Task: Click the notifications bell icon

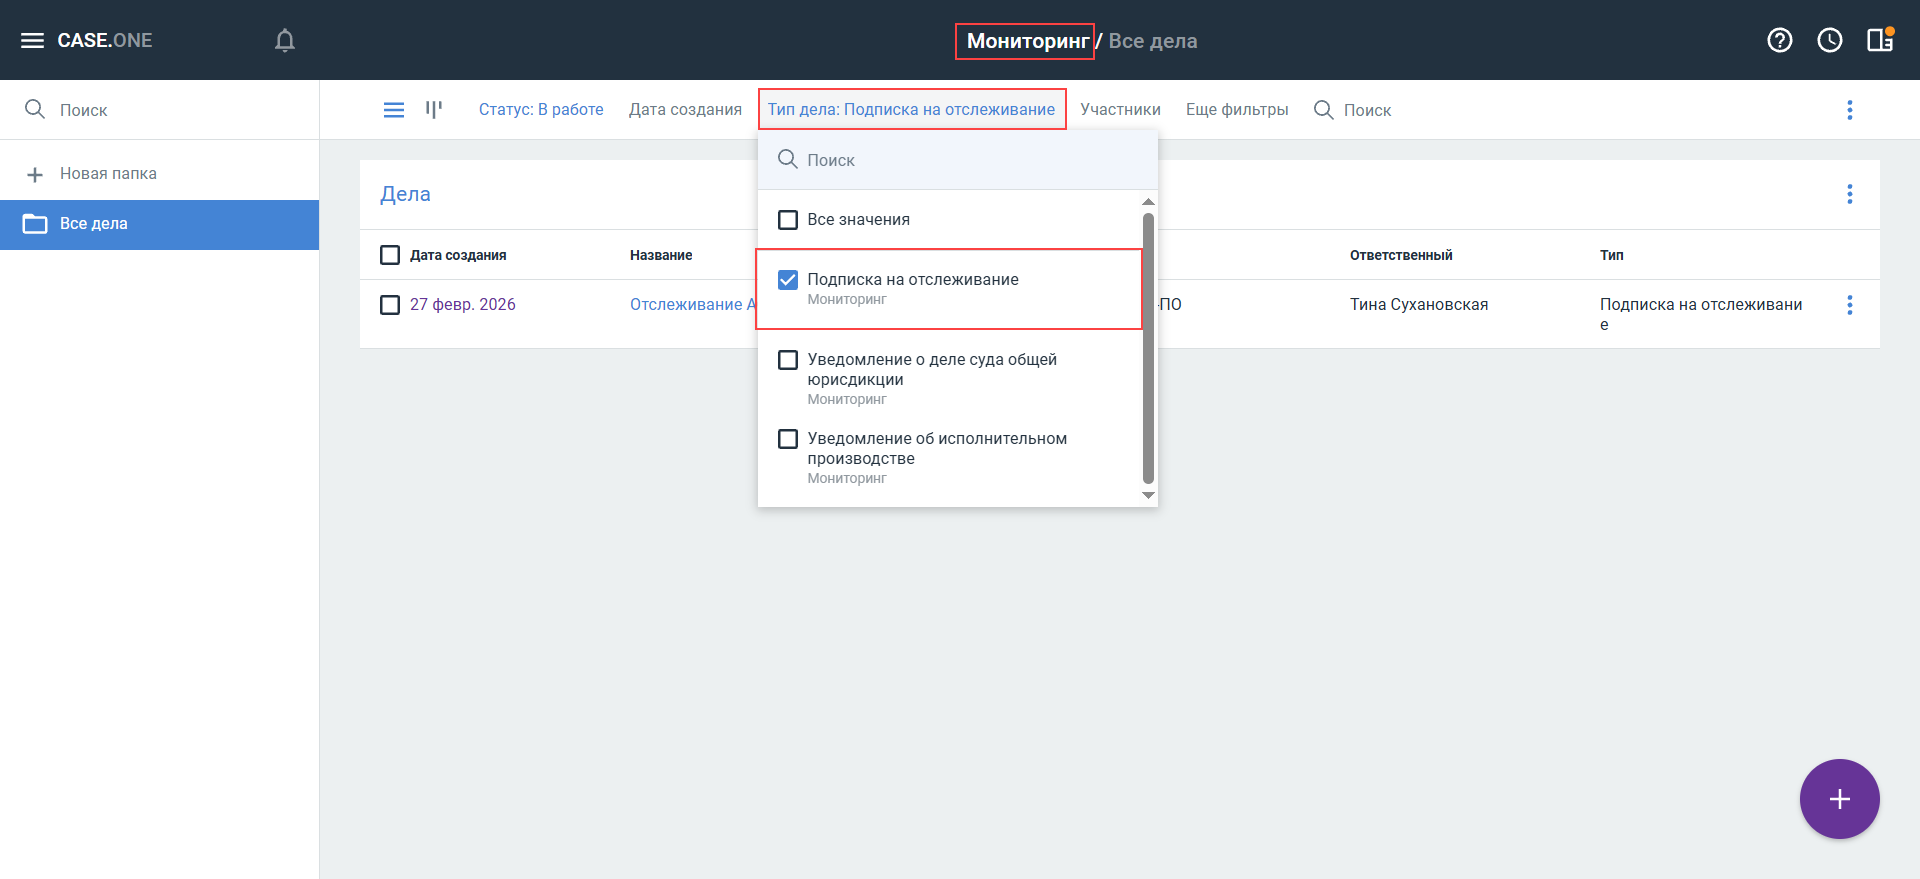Action: pyautogui.click(x=285, y=40)
